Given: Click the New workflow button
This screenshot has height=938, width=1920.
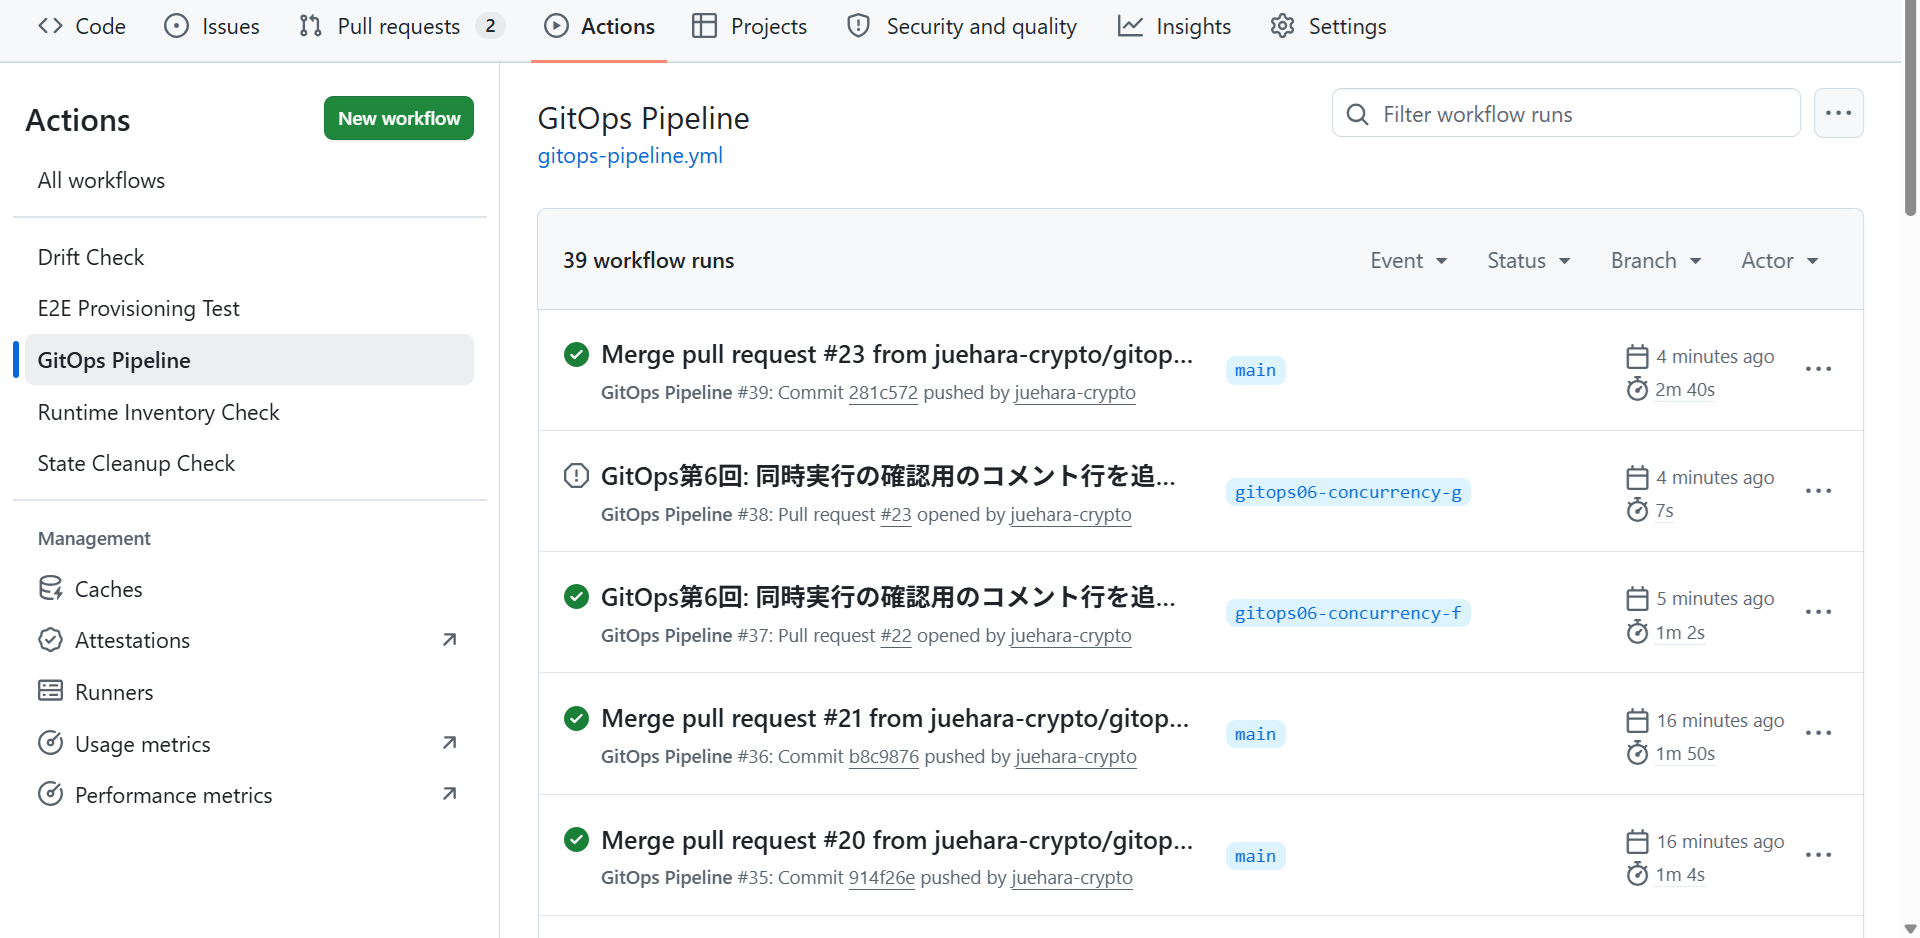Looking at the screenshot, I should click(x=399, y=118).
